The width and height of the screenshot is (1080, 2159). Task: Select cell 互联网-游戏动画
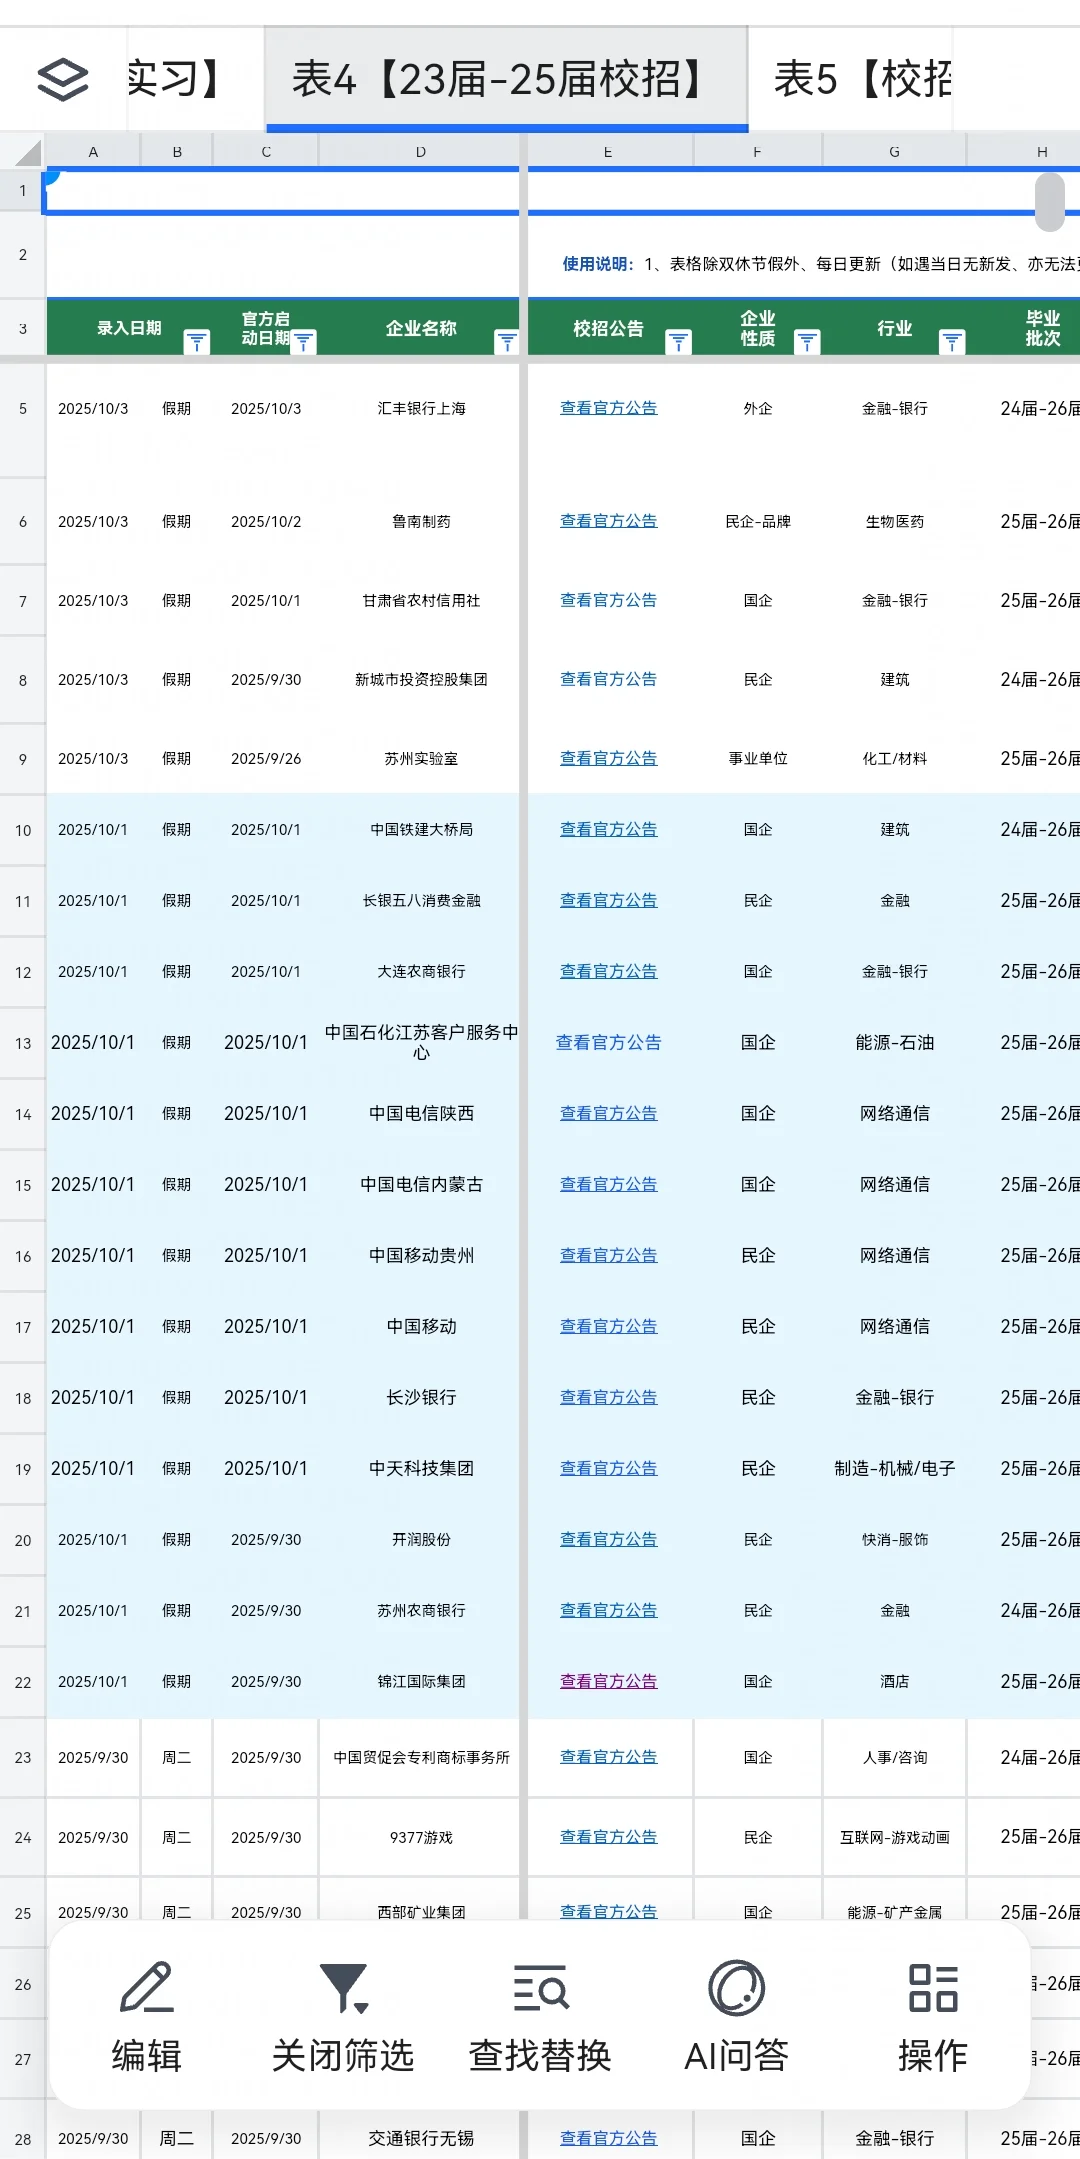[895, 1838]
